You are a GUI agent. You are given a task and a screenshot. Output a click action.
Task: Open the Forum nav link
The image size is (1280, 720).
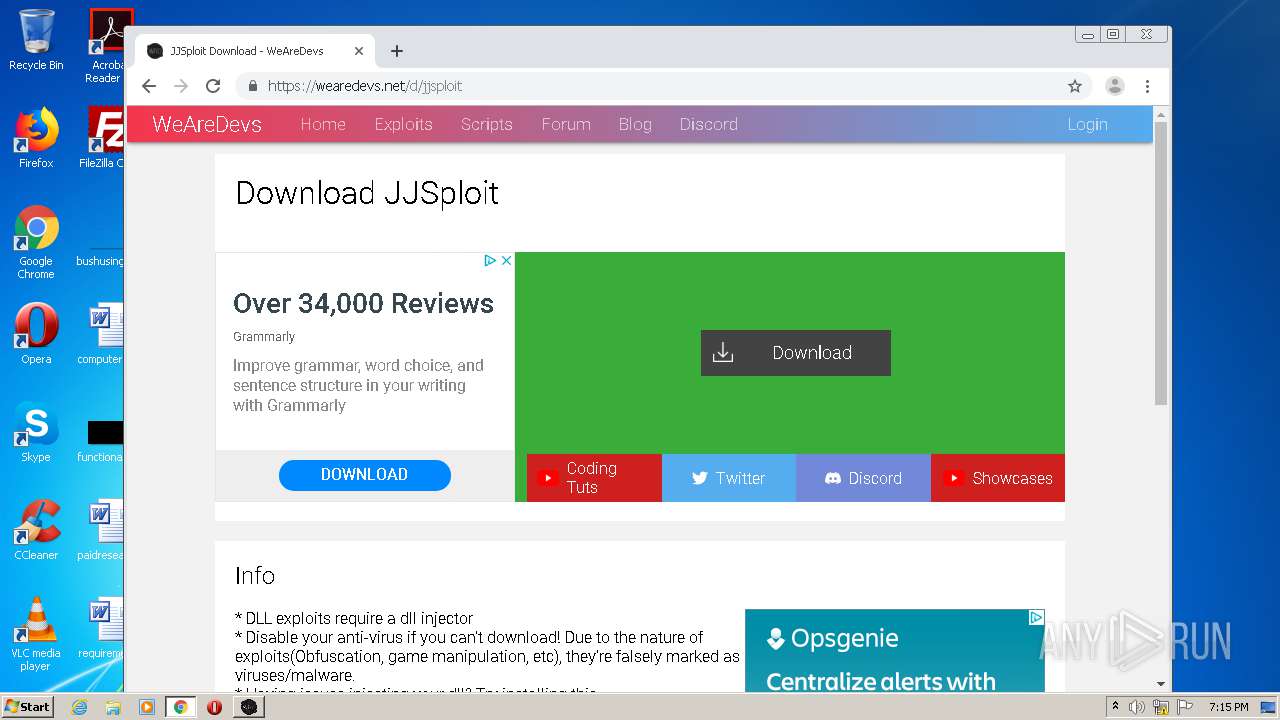[x=566, y=124]
